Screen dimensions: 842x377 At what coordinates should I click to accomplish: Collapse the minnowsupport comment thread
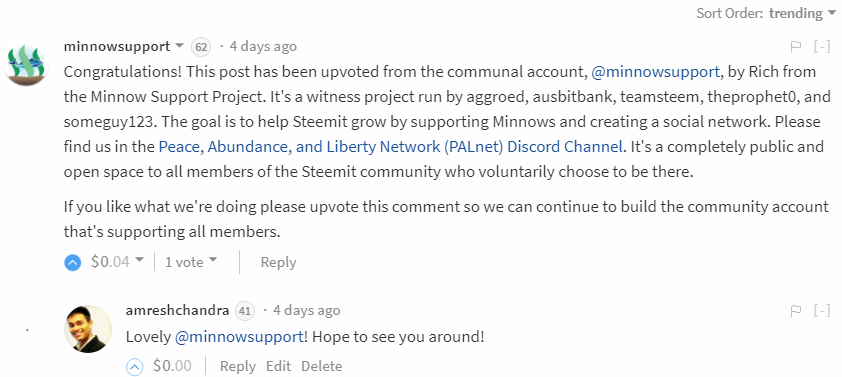822,47
